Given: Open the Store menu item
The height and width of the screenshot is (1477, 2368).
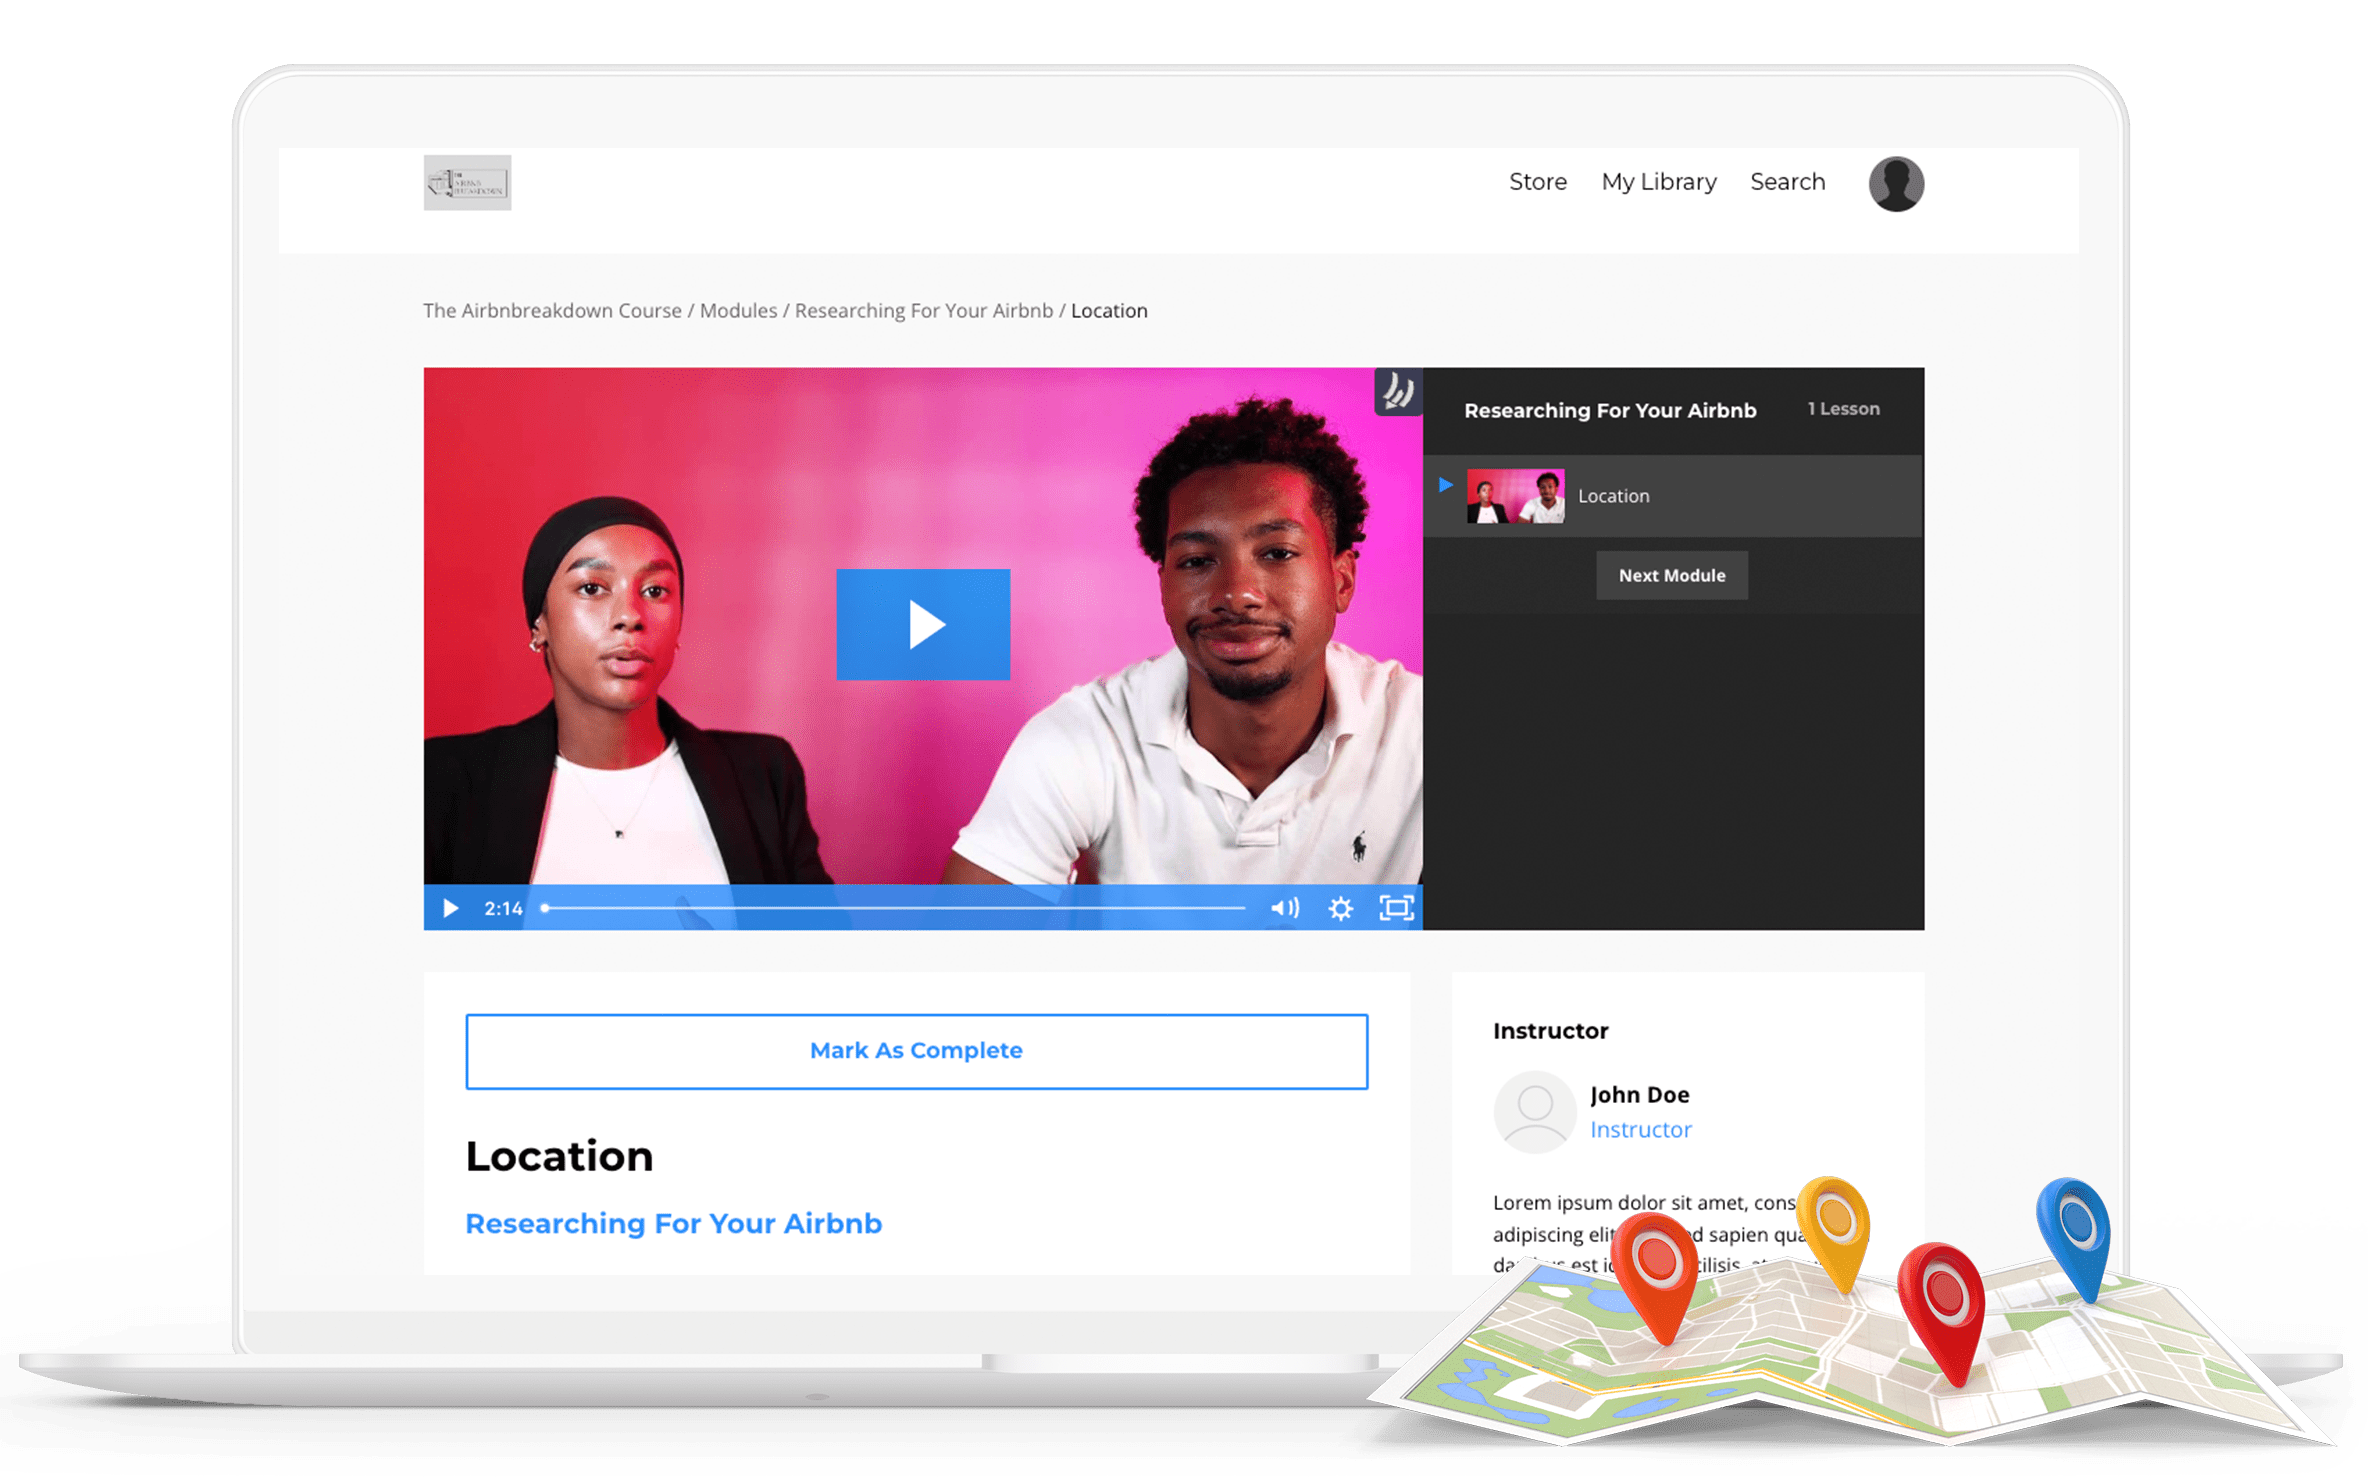Looking at the screenshot, I should [x=1537, y=182].
